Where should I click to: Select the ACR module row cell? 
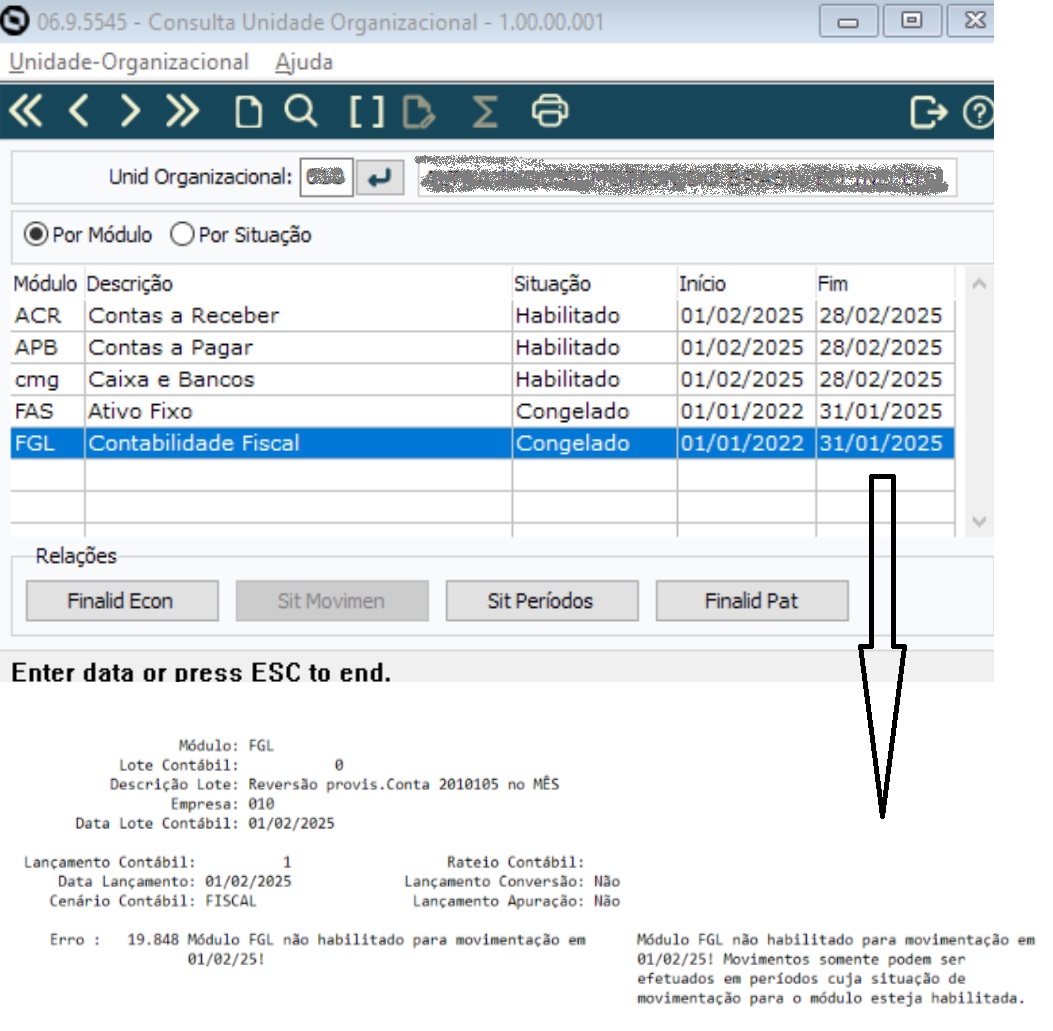point(47,316)
